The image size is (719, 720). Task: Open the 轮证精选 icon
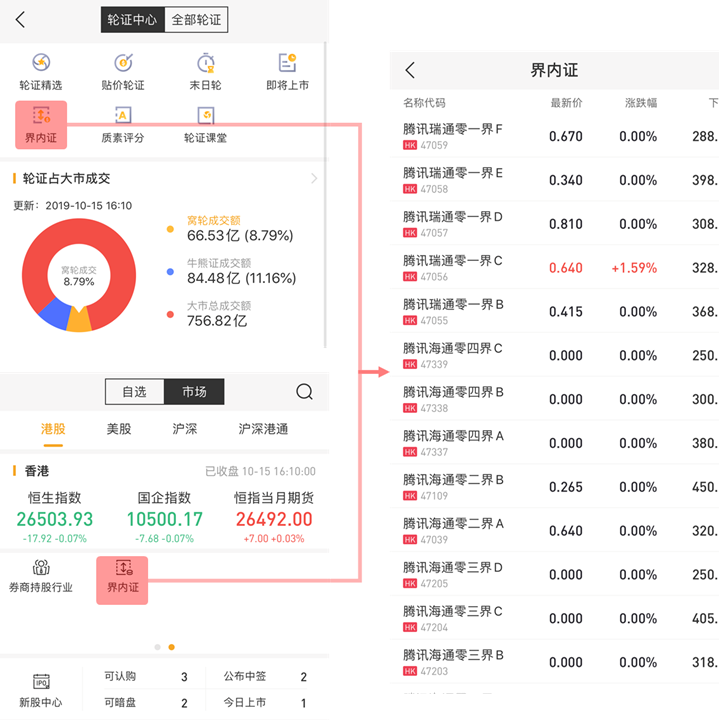[x=41, y=72]
